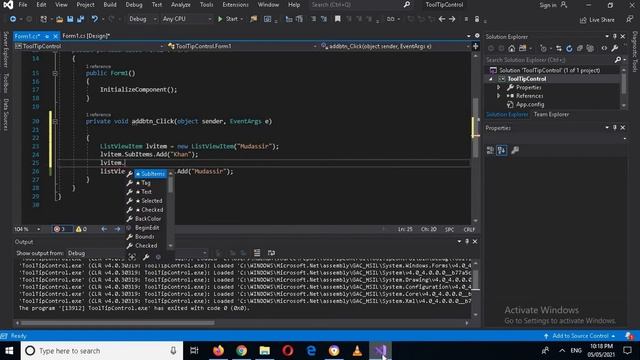The width and height of the screenshot is (640, 360).
Task: Click the Navigate Backward circular arrow icon
Action: pos(13,19)
